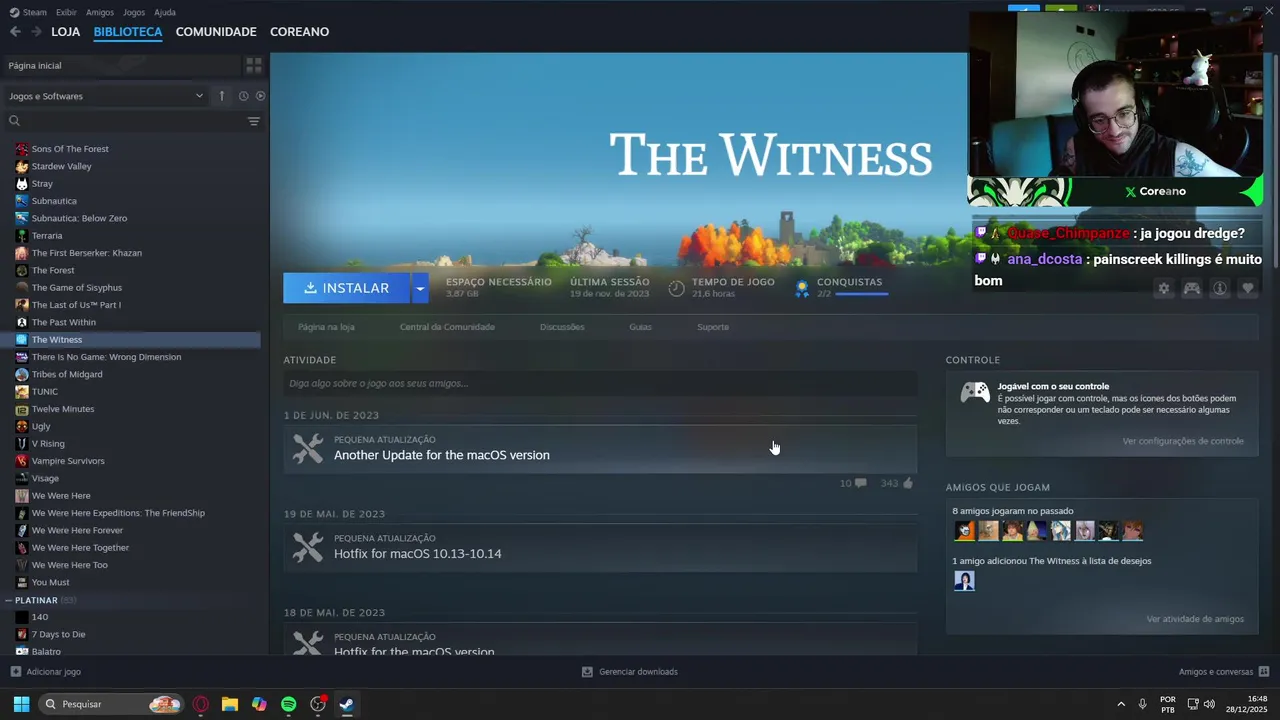The height and width of the screenshot is (720, 1280).
Task: Click the achievements ribbon icon
Action: [801, 288]
